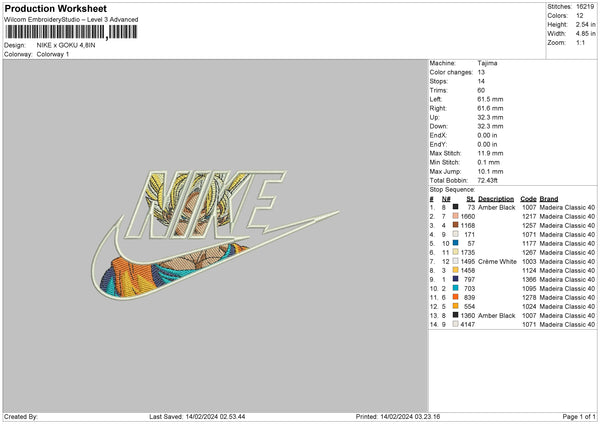The image size is (600, 424).
Task: Click the barcode under the header
Action: (x=71, y=32)
